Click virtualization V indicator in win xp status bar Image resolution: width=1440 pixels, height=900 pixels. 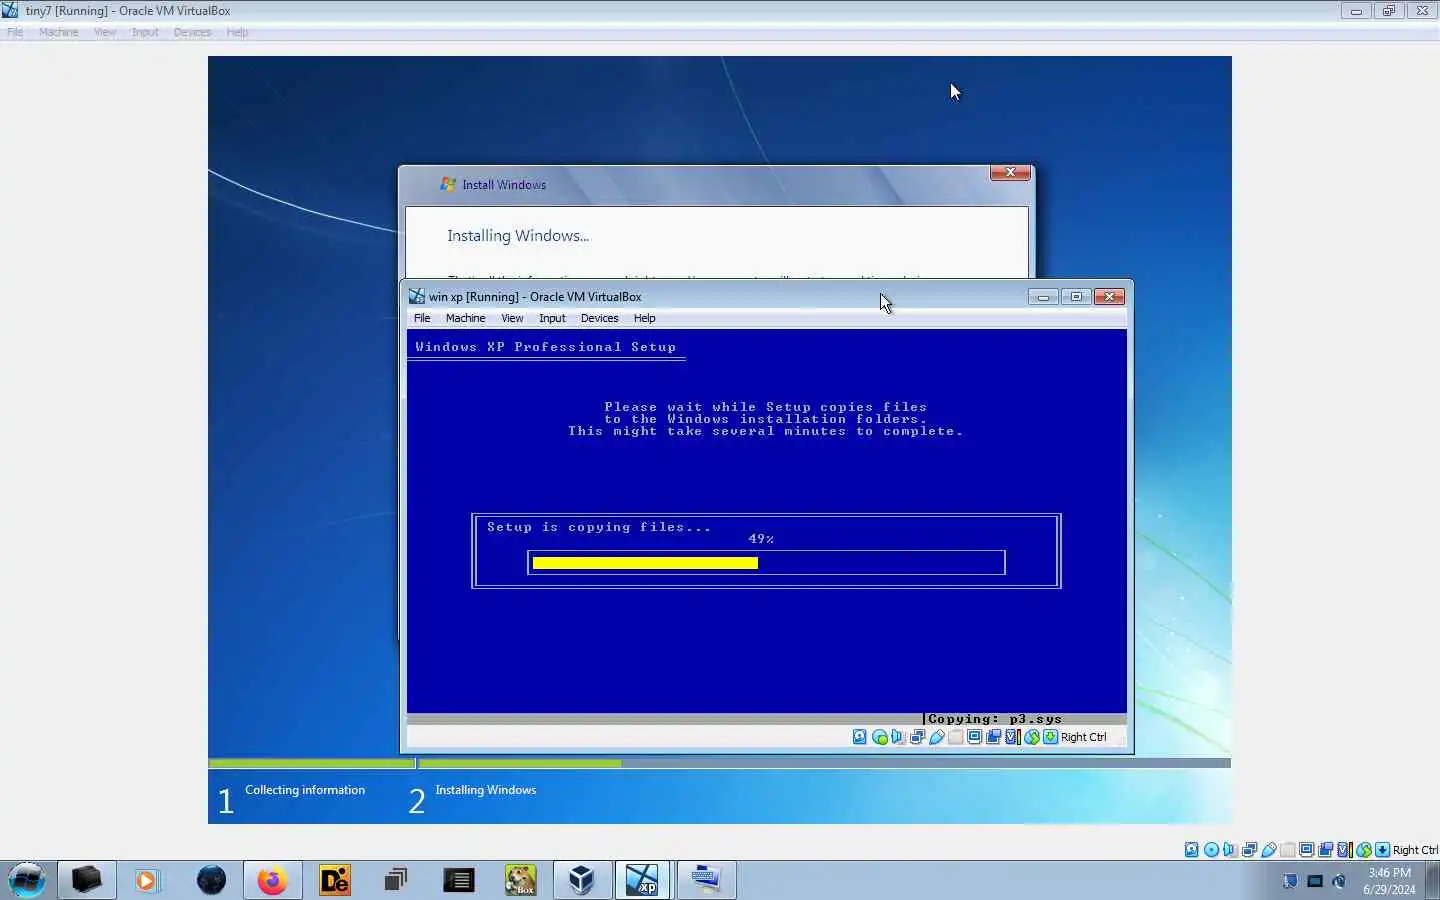click(1013, 737)
